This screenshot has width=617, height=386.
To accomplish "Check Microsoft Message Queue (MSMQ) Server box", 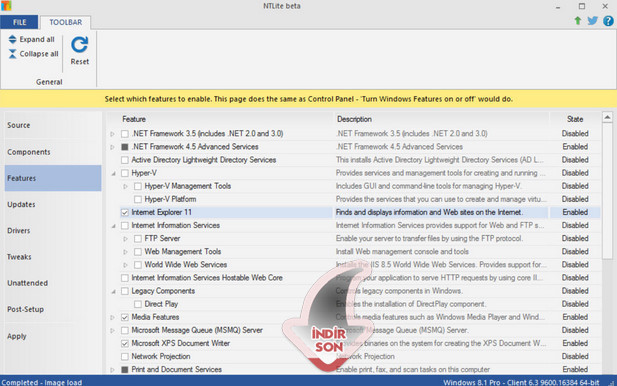I will tap(125, 330).
